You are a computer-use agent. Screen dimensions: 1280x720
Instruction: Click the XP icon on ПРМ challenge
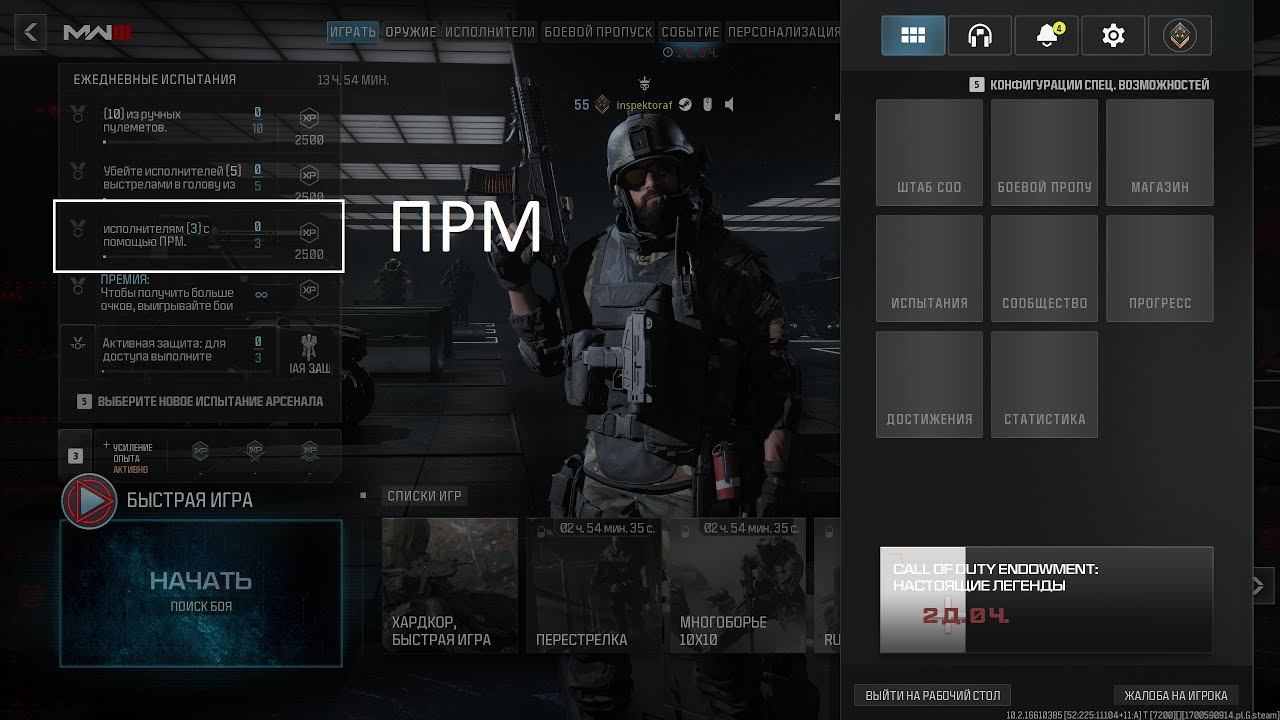309,232
